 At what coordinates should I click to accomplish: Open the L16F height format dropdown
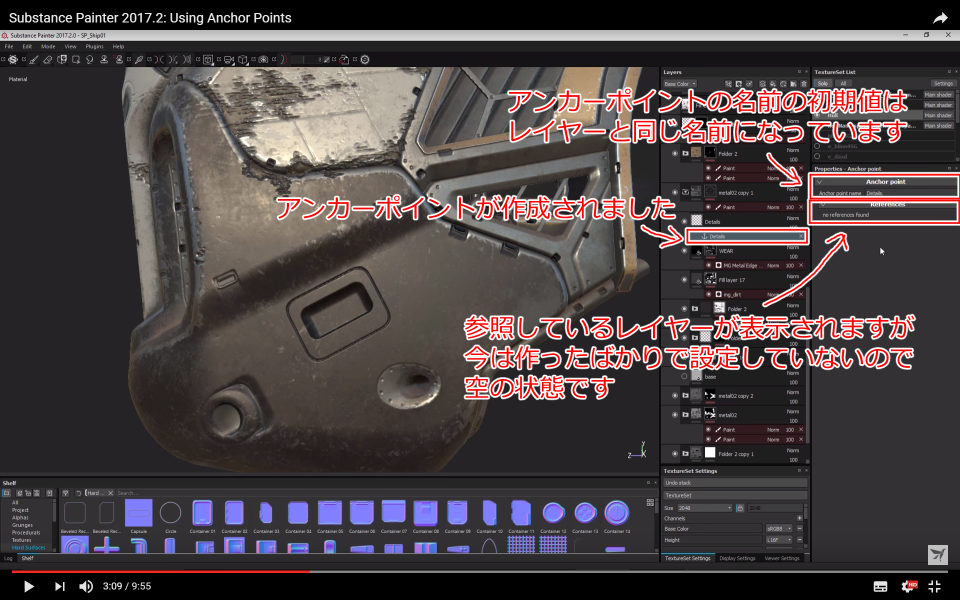(x=779, y=540)
